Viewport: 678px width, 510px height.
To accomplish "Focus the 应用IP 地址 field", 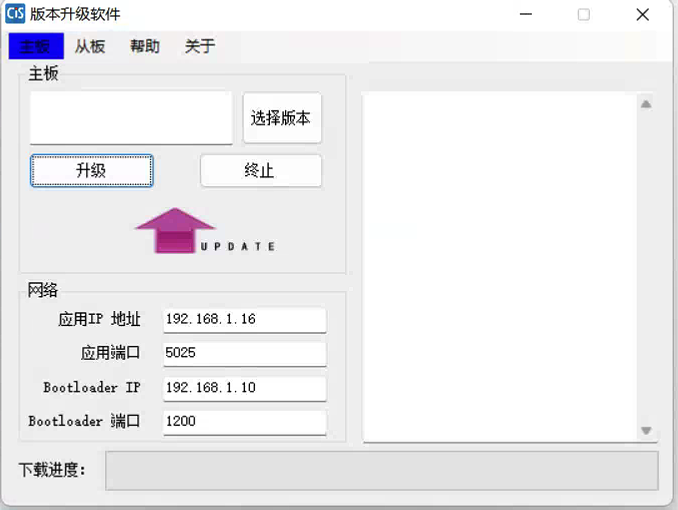I will click(243, 320).
